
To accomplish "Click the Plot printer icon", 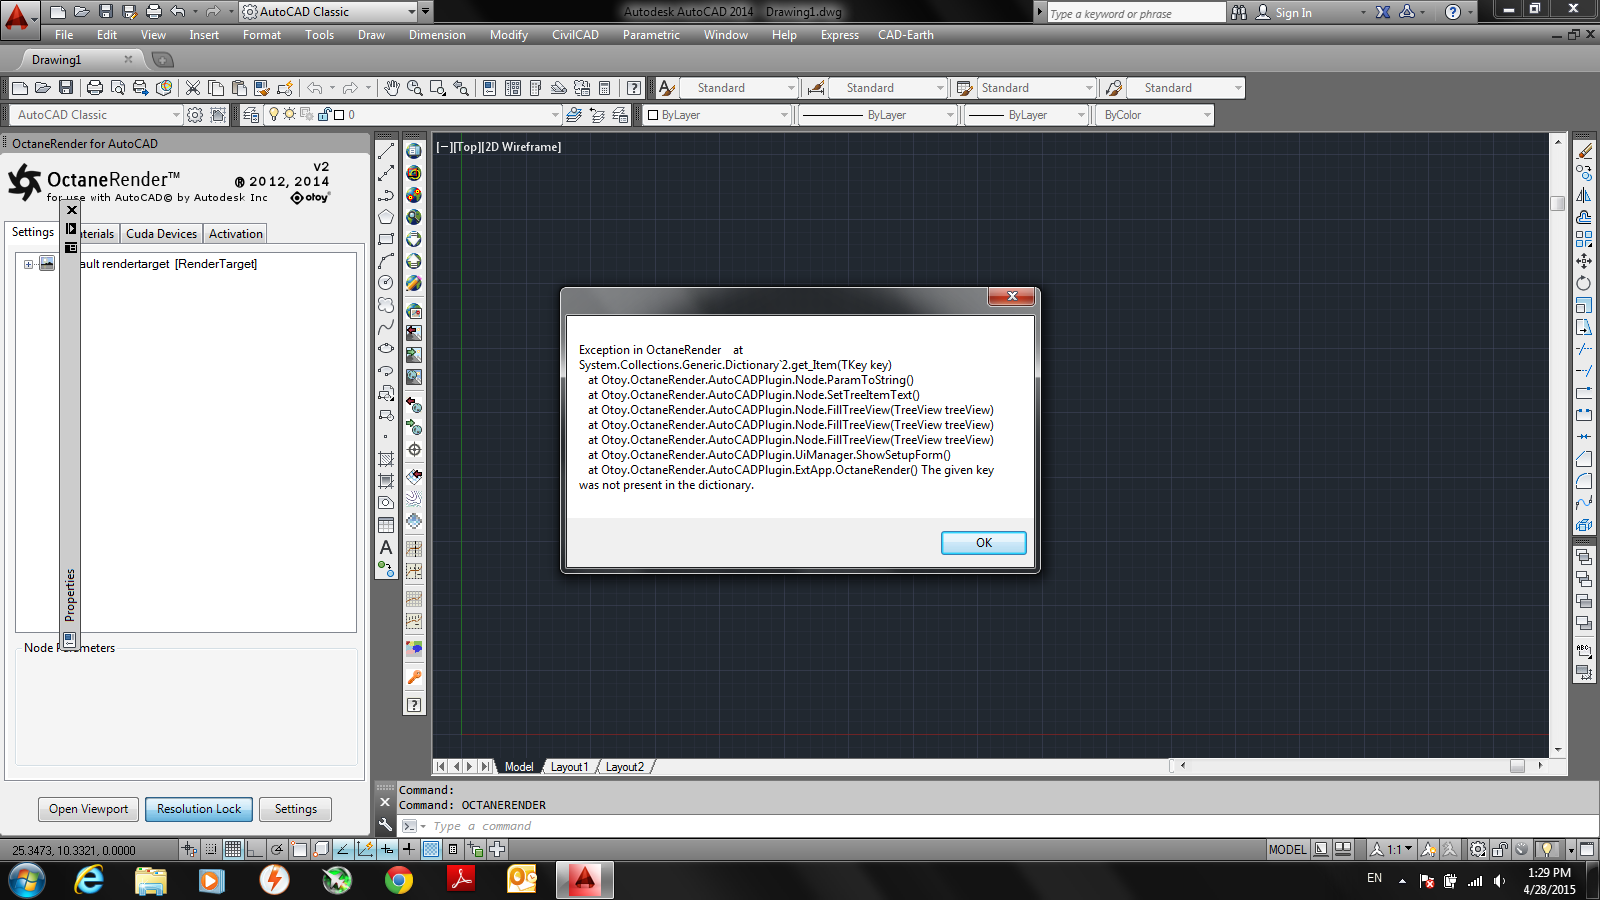I will point(95,88).
